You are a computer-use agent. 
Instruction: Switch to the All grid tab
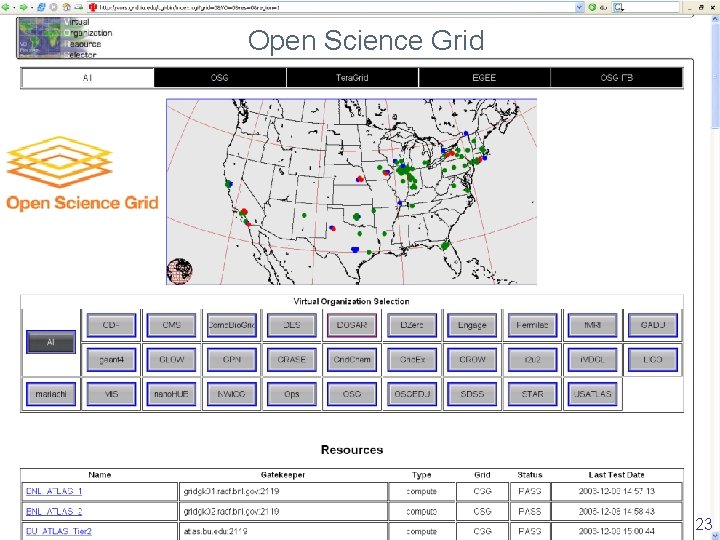(x=88, y=78)
